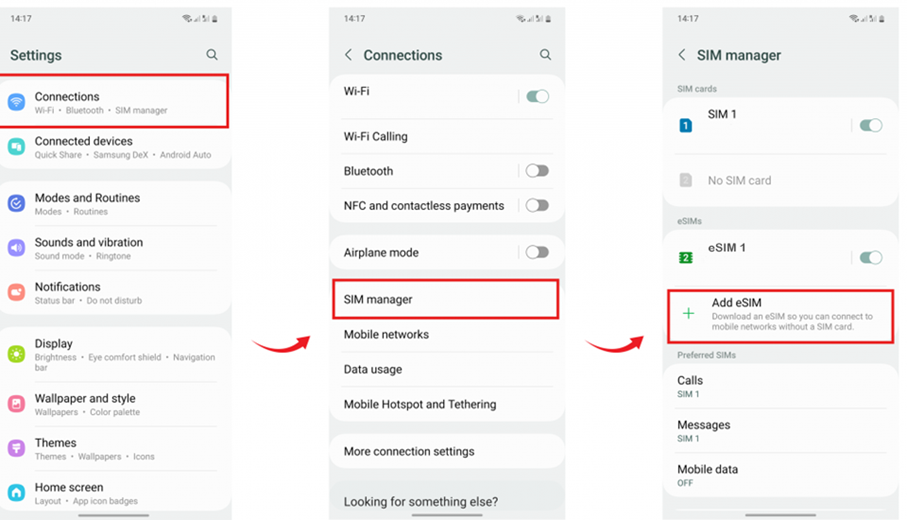Enable the Bluetooth toggle
Screen dimensions: 907x520
[537, 171]
